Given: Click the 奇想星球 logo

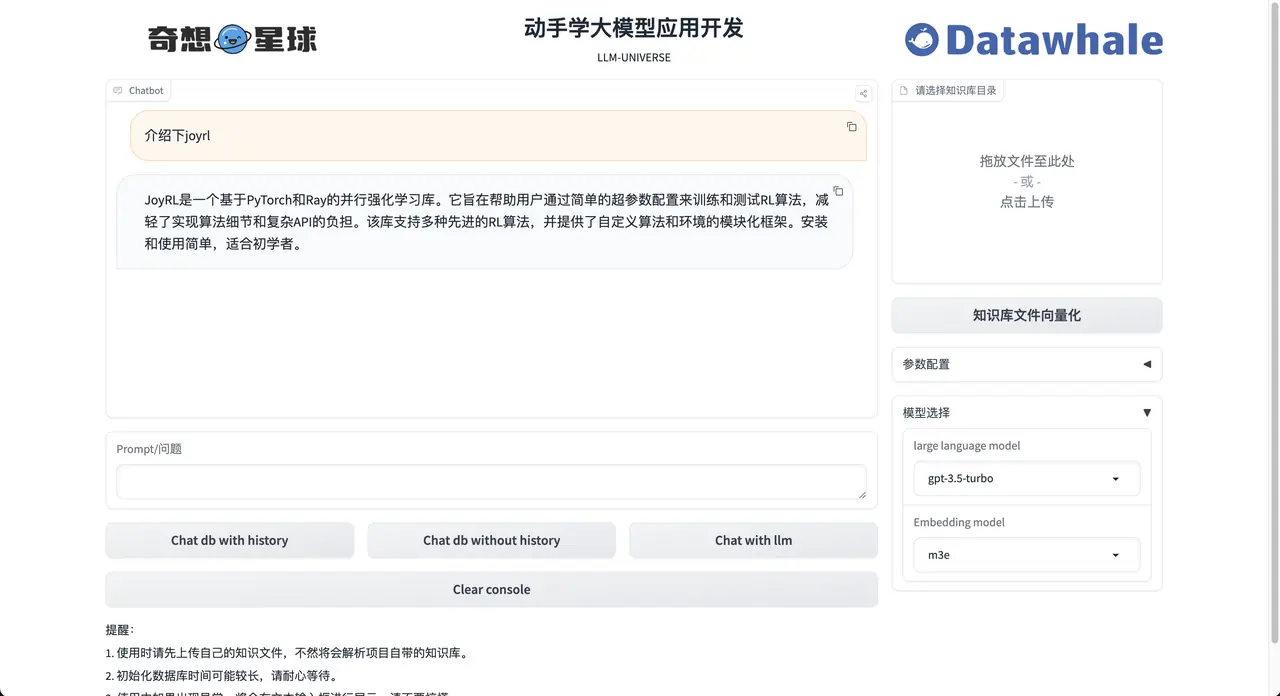Looking at the screenshot, I should 232,38.
